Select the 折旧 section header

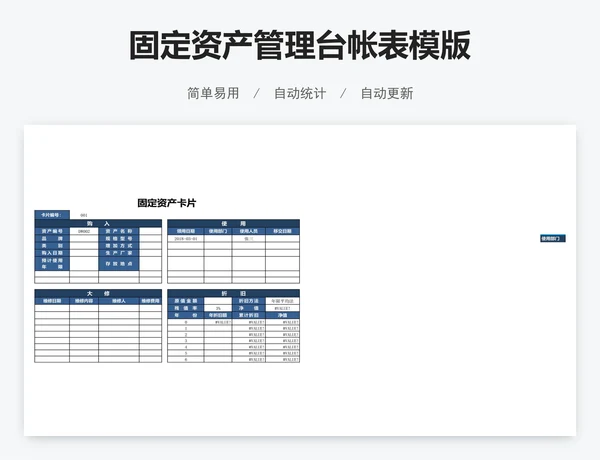pos(233,294)
